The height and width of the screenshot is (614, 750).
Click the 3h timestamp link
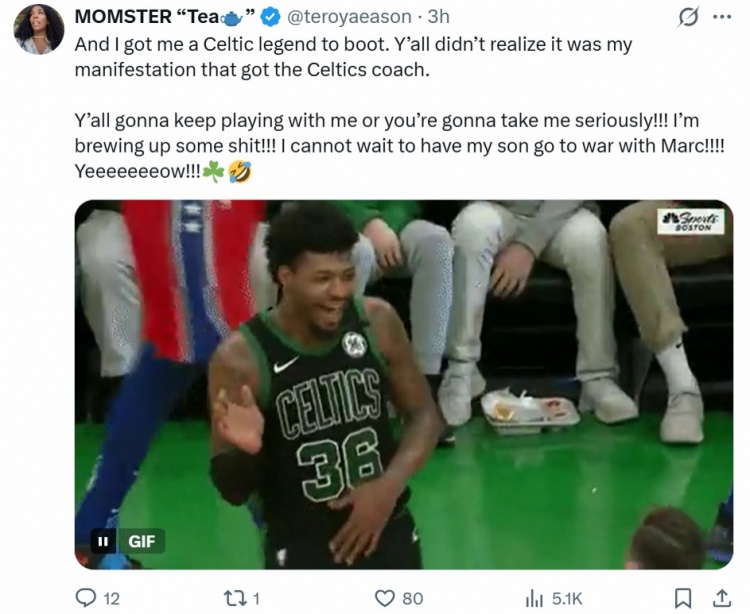439,17
